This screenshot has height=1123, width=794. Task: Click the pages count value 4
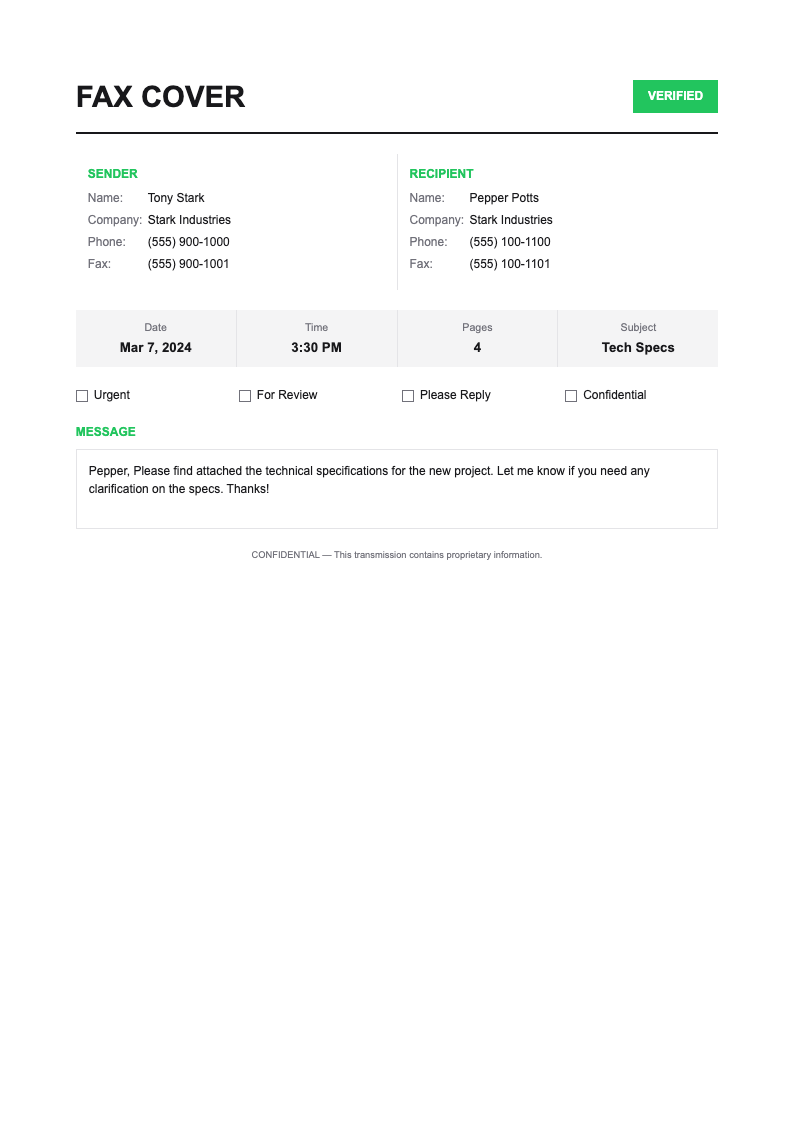pos(477,348)
